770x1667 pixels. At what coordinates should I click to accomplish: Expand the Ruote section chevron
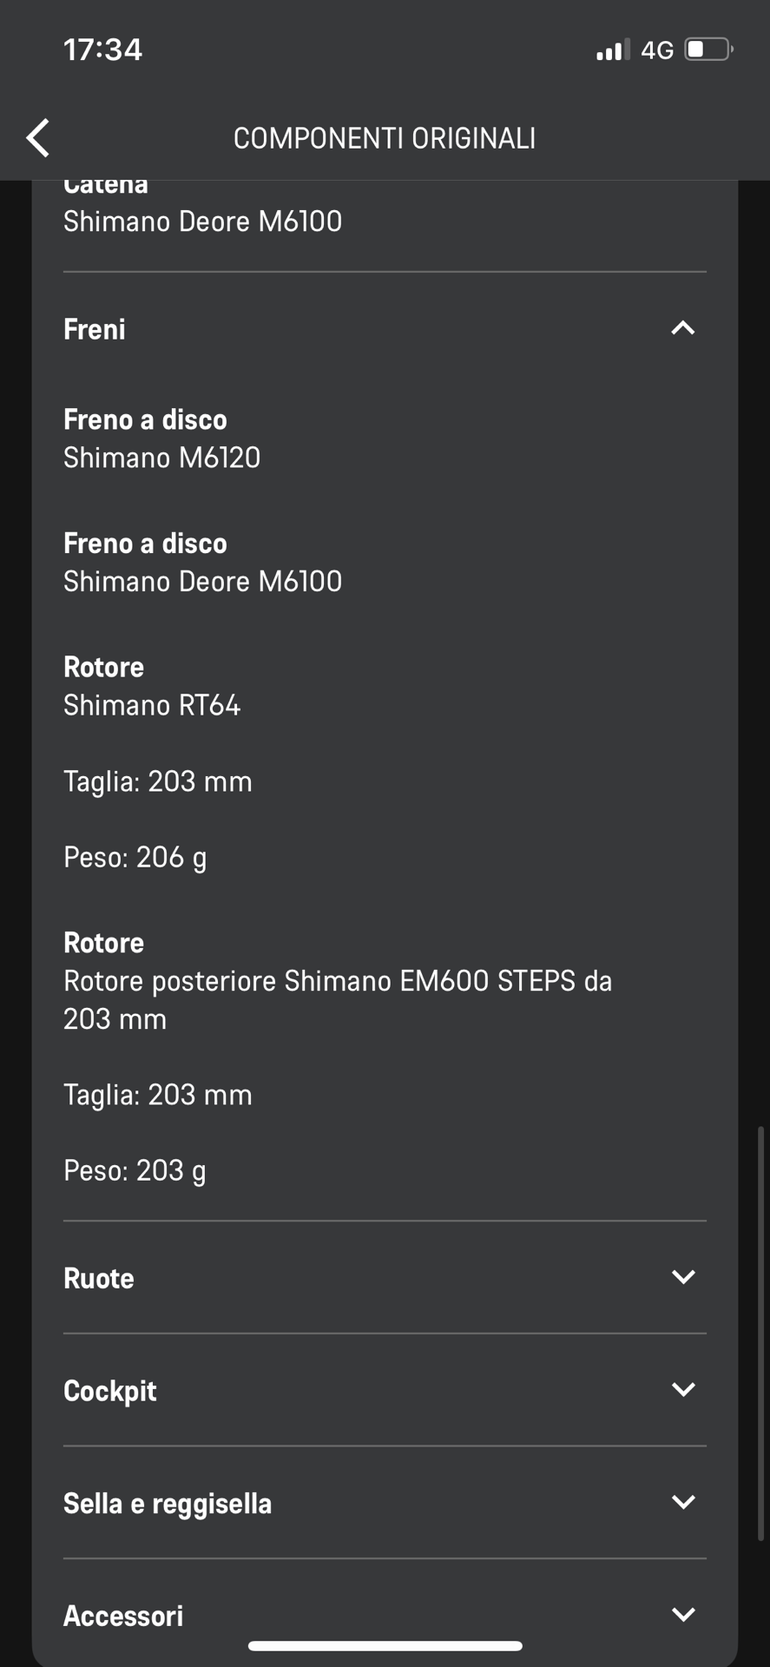click(683, 1277)
